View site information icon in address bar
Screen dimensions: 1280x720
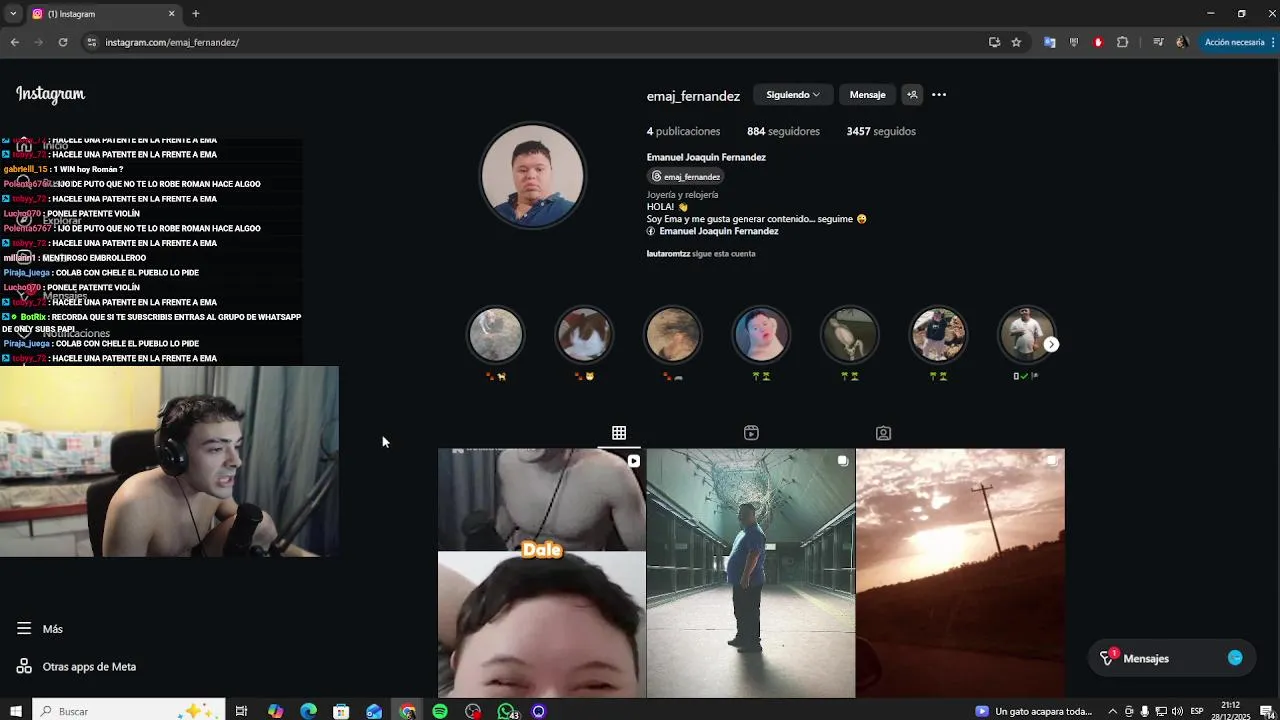pyautogui.click(x=91, y=42)
